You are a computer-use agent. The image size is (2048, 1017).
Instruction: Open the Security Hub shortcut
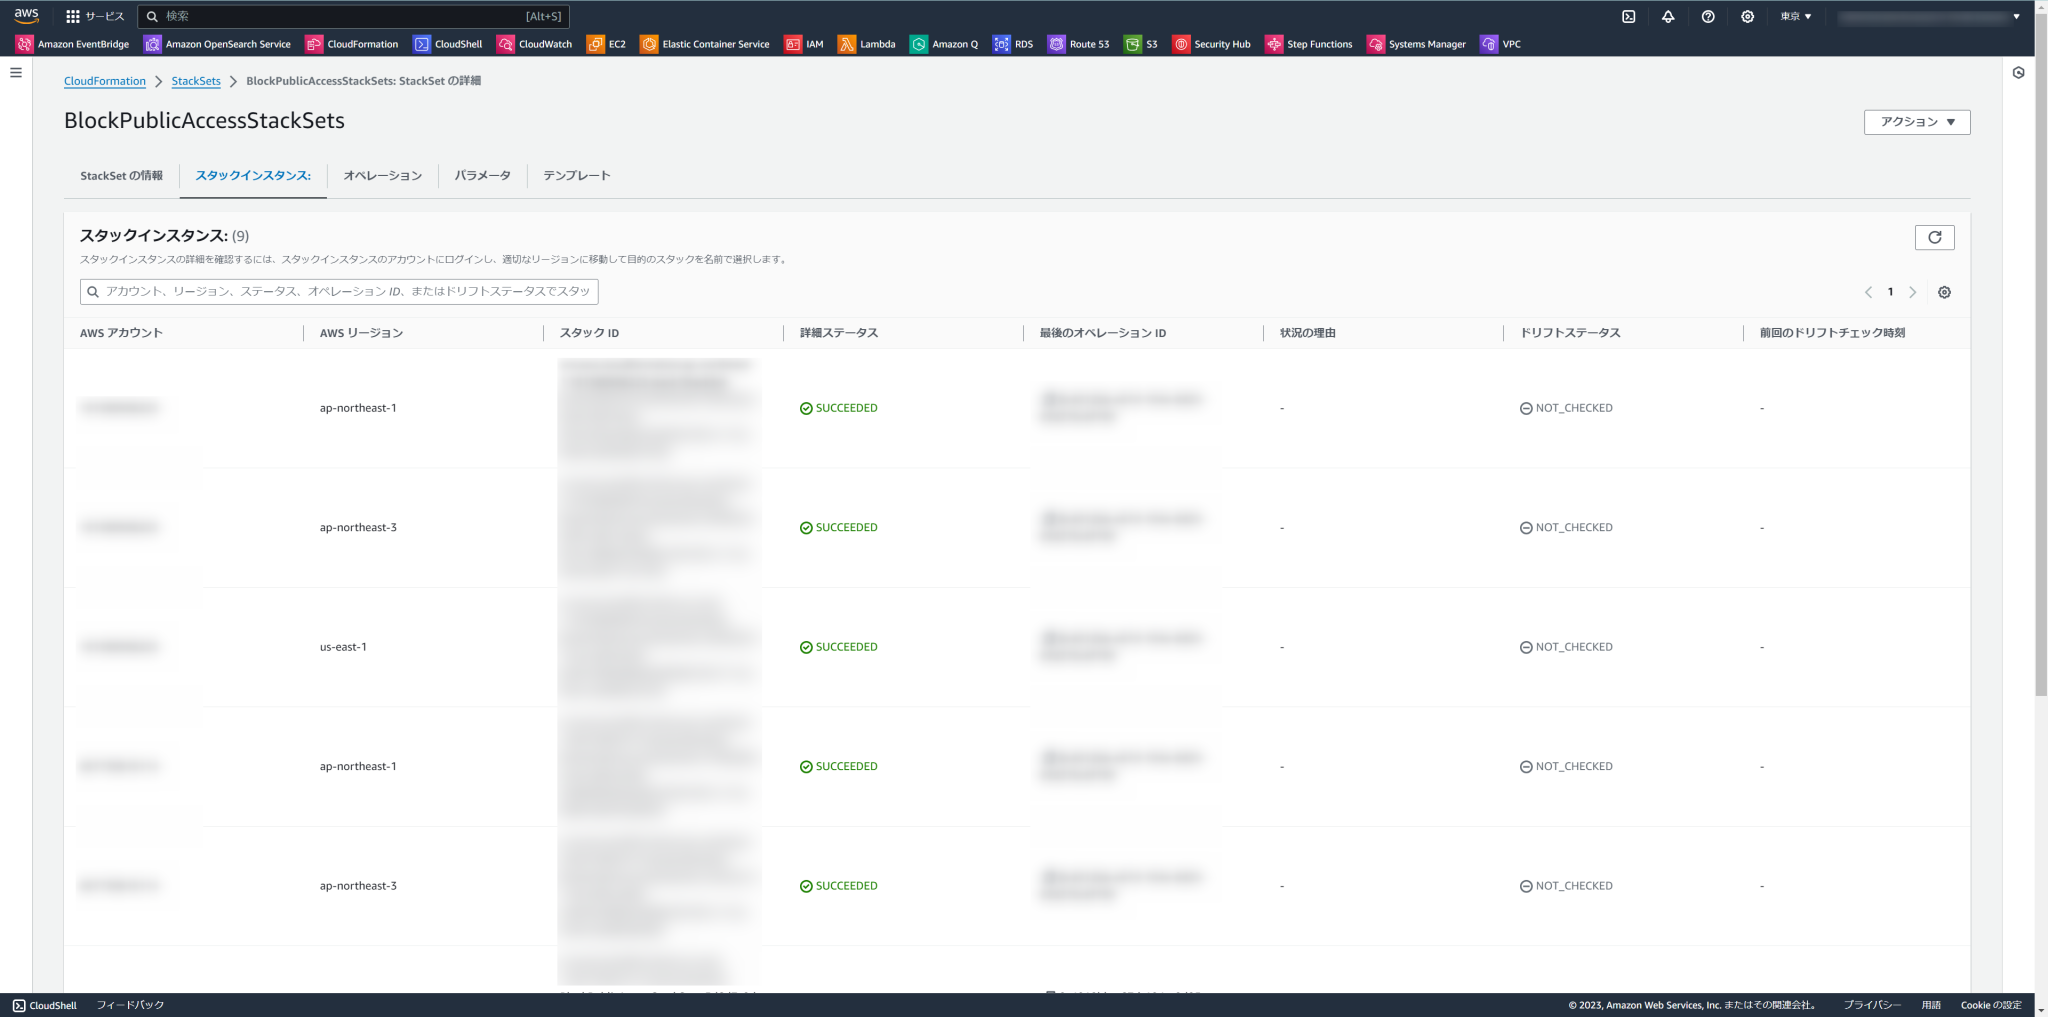[1211, 44]
